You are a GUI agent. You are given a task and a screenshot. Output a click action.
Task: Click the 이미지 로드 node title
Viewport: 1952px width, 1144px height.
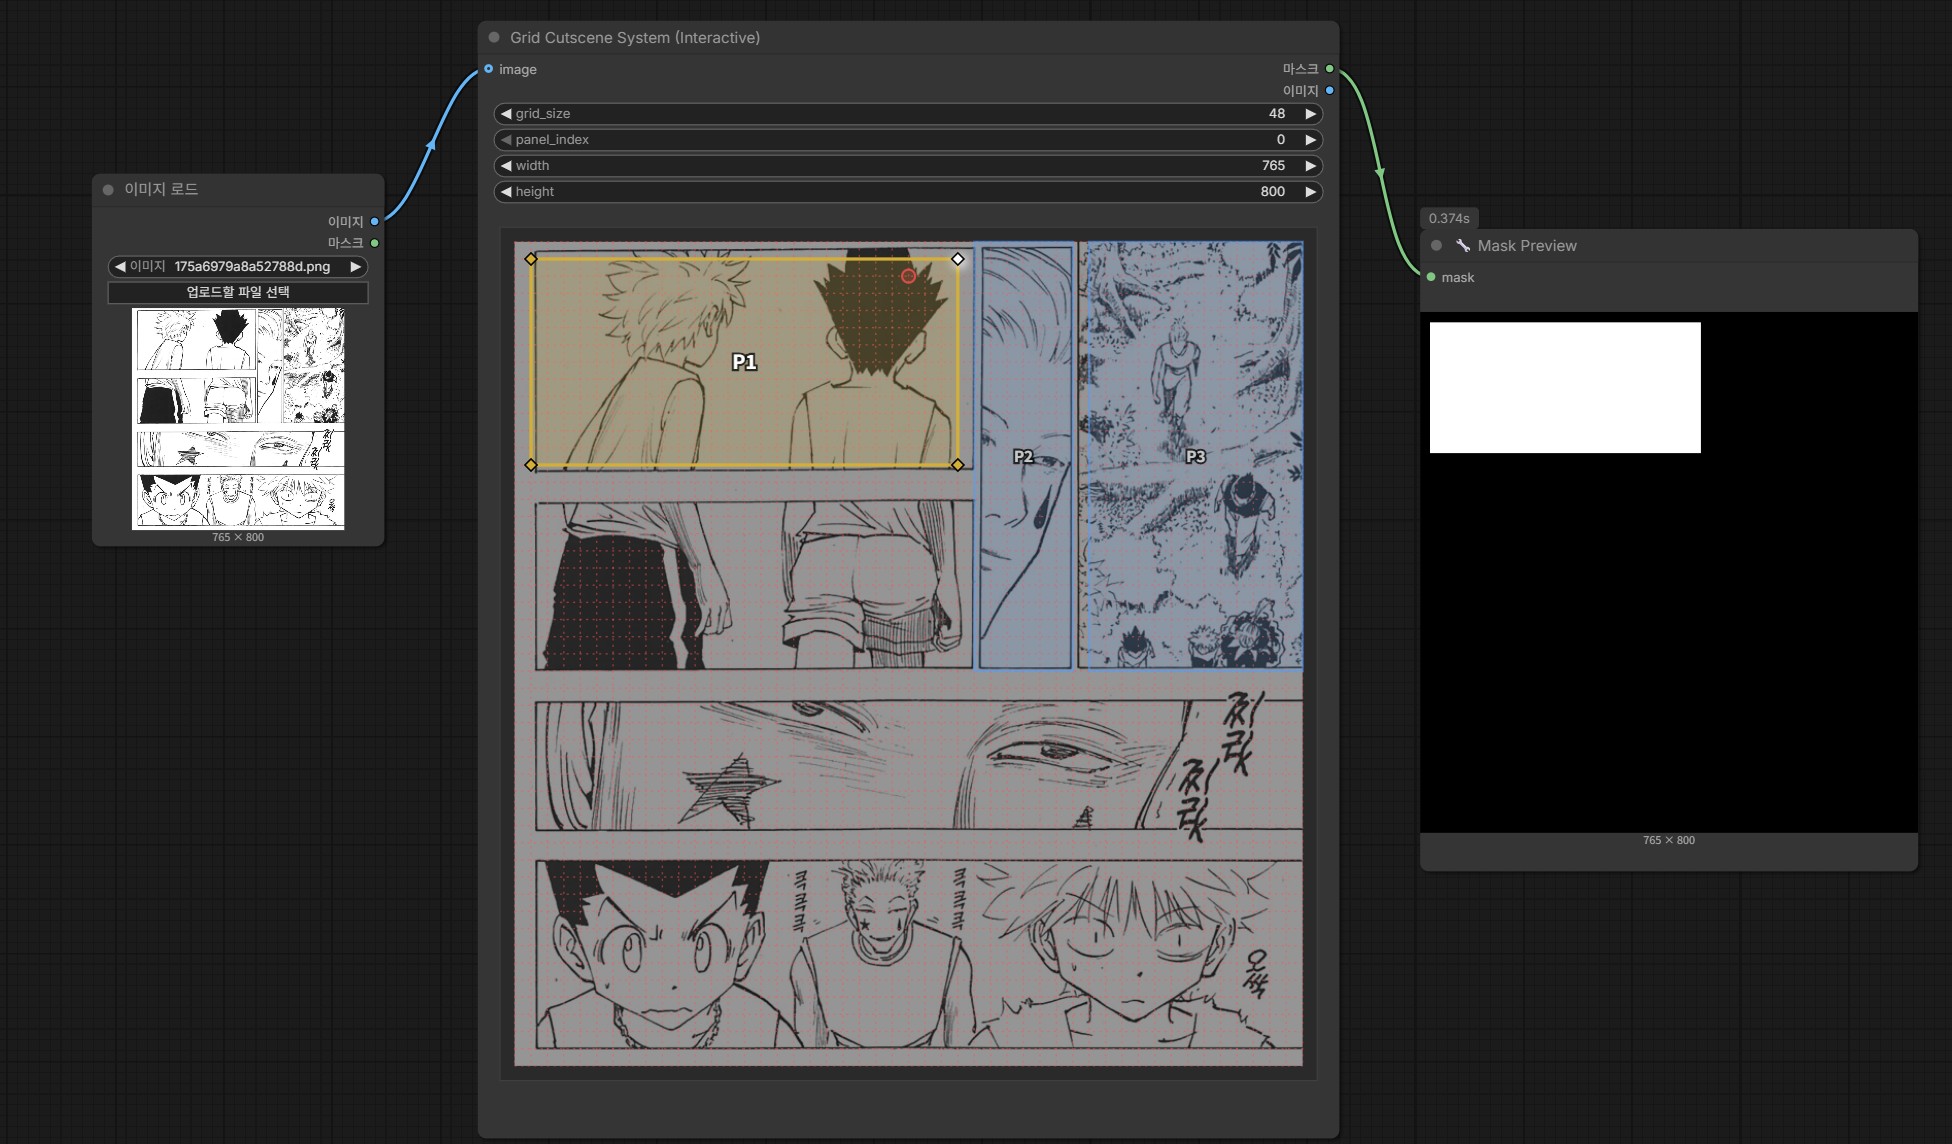point(161,190)
